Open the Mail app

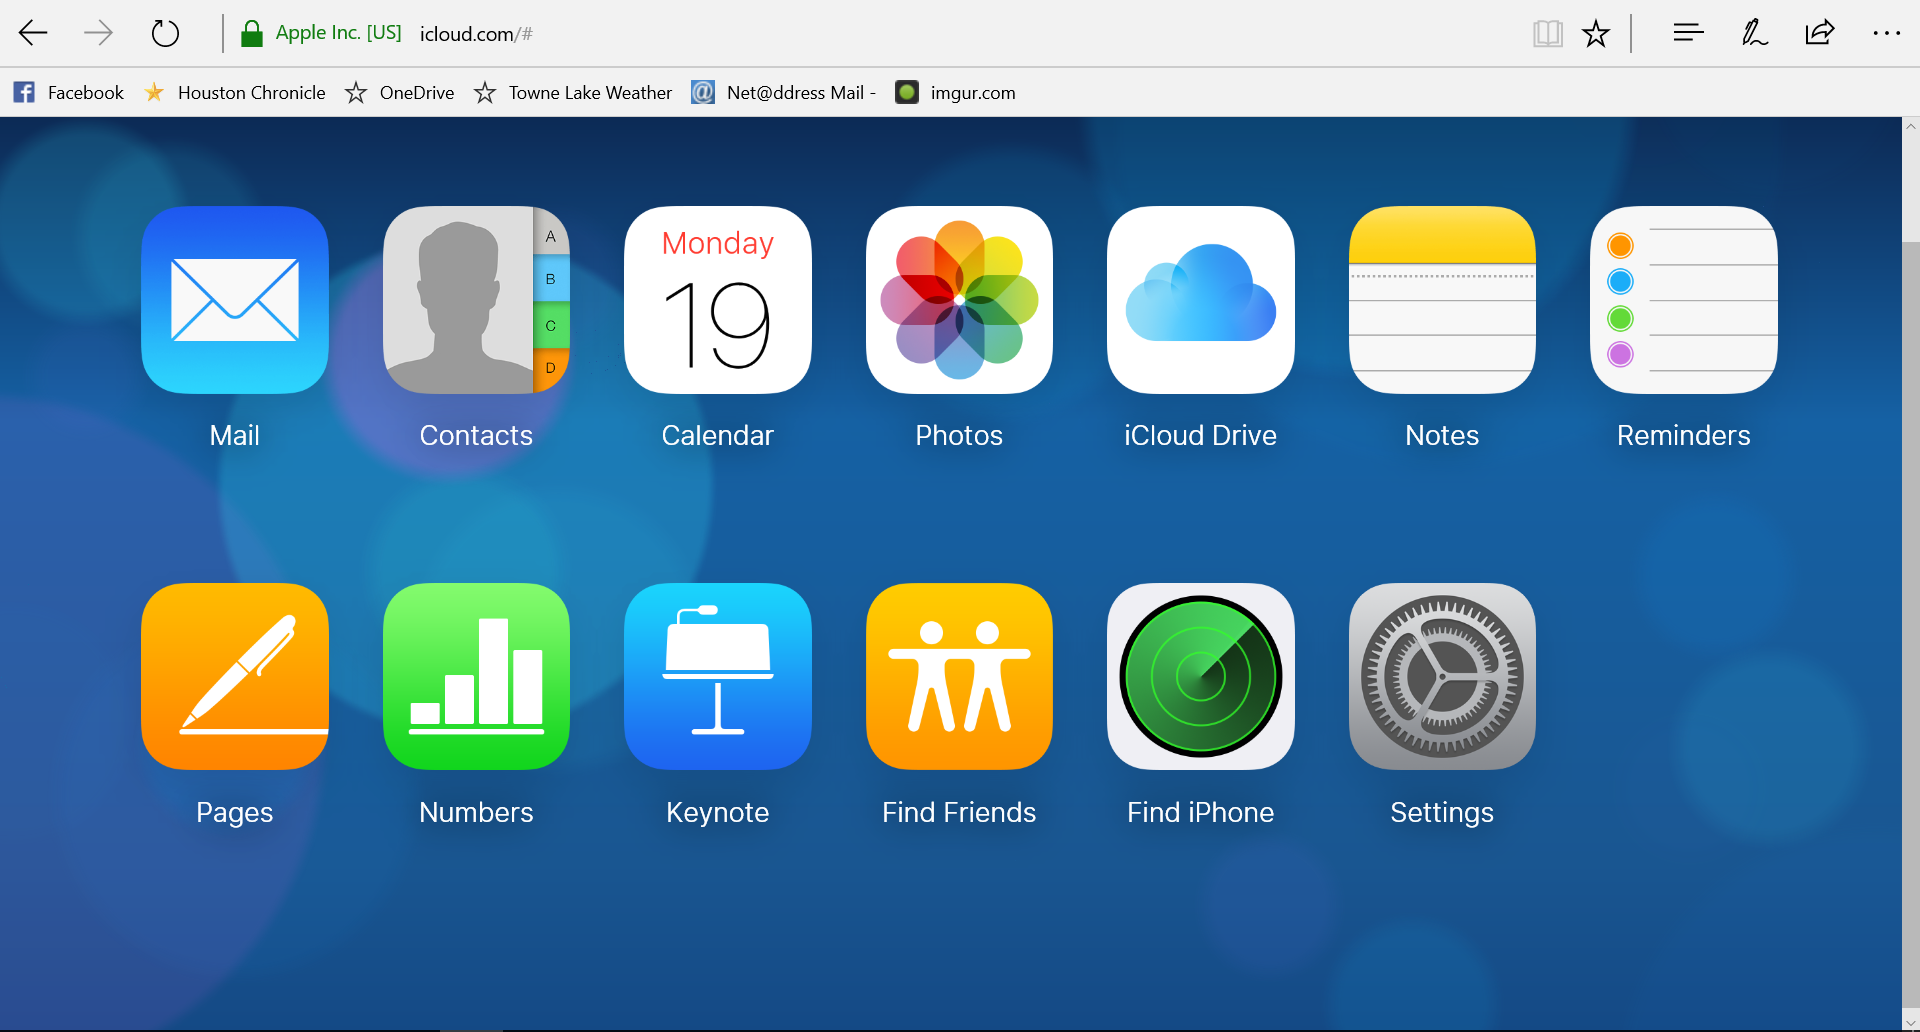coord(235,300)
